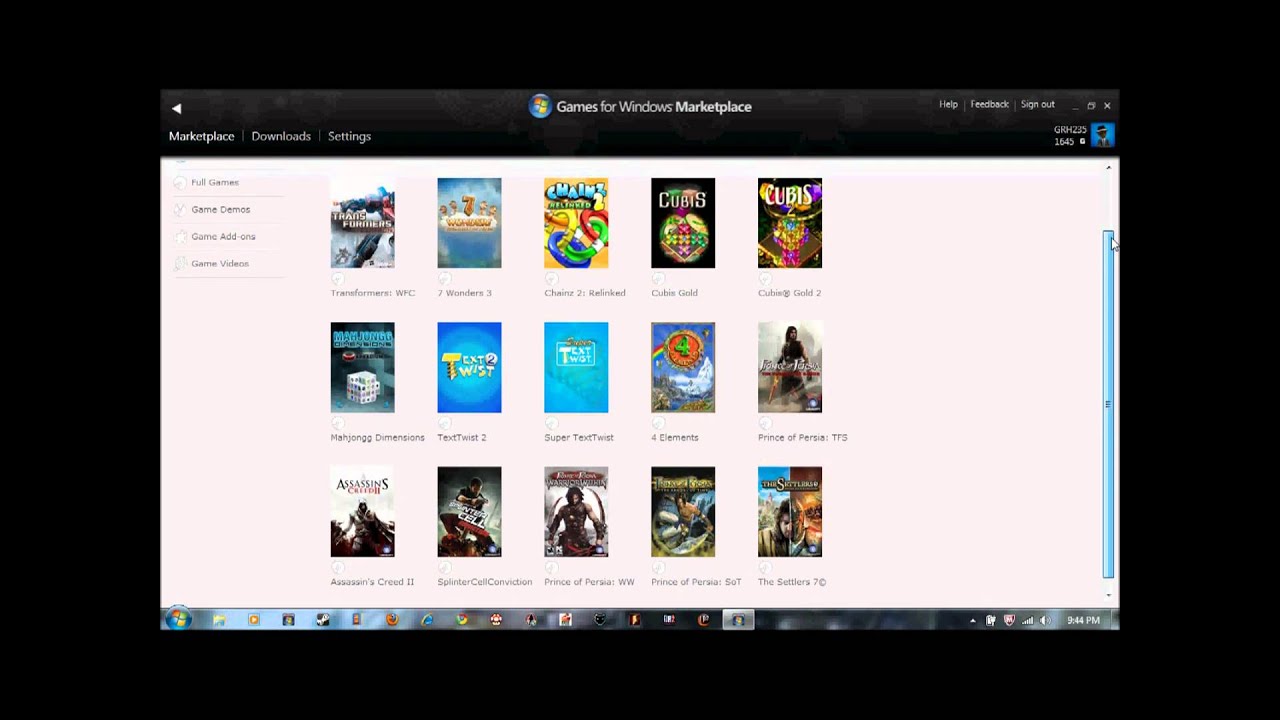Click the Help link
Image resolution: width=1280 pixels, height=720 pixels.
[948, 104]
